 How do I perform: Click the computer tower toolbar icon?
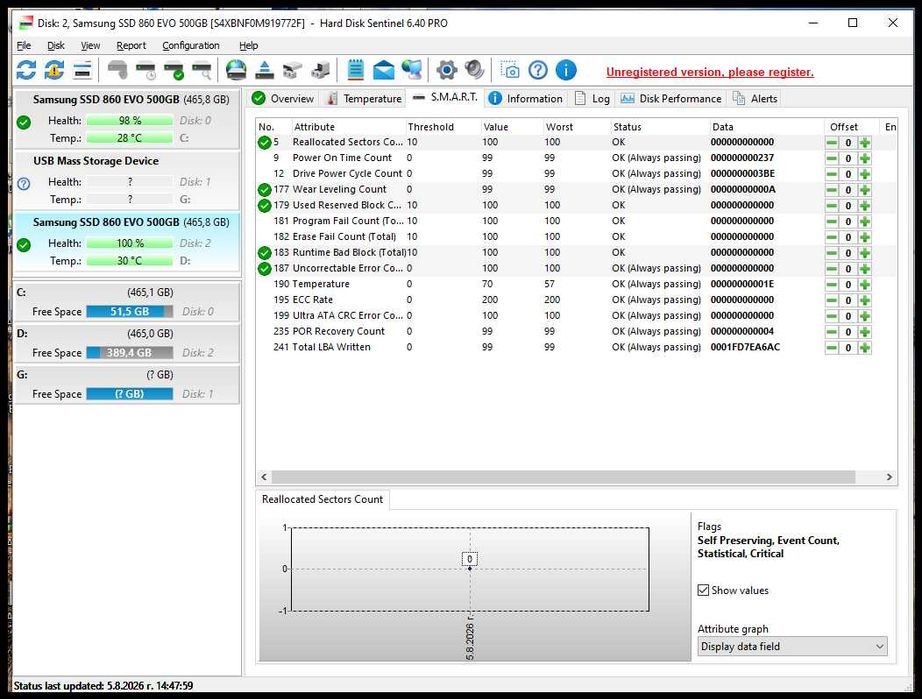click(321, 71)
